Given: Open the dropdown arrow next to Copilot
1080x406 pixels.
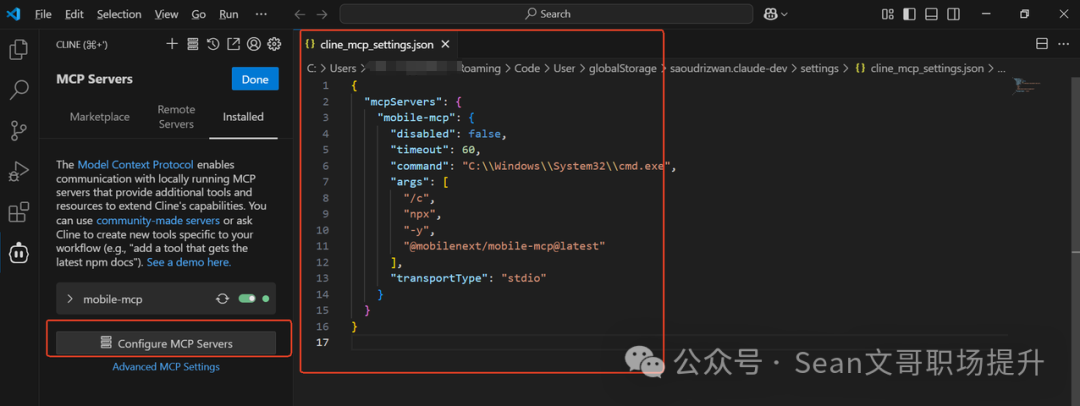Looking at the screenshot, I should click(x=784, y=14).
